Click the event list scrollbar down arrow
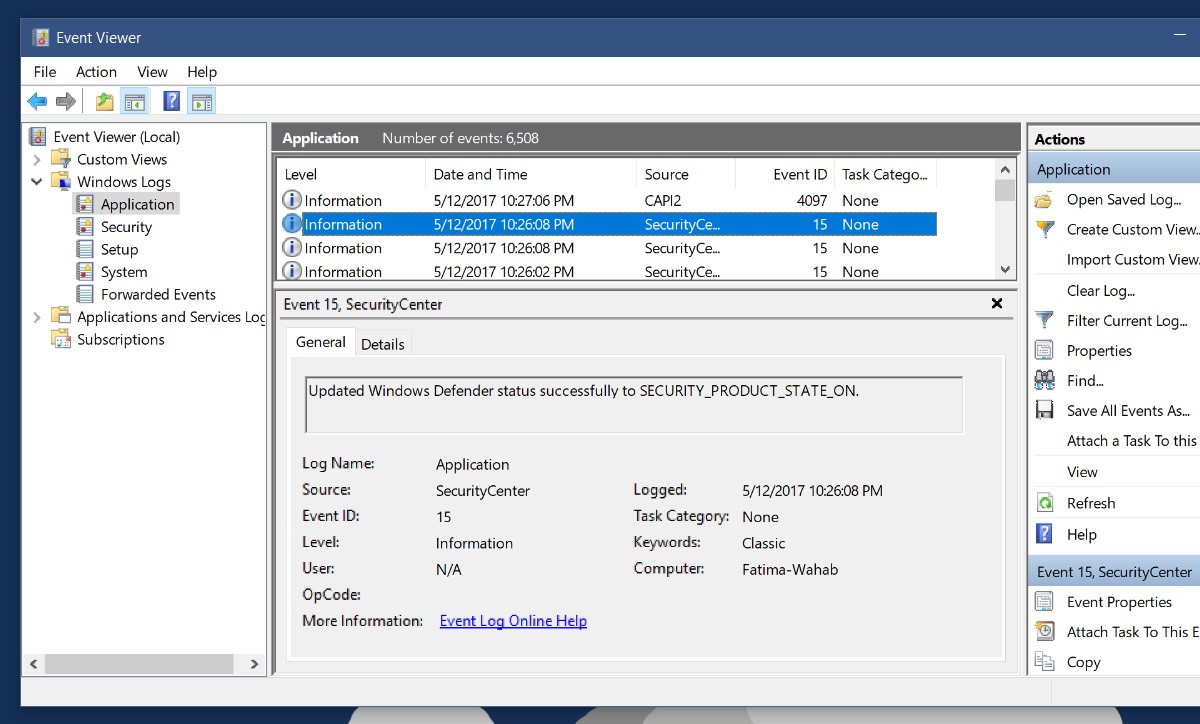1200x724 pixels. [1005, 269]
